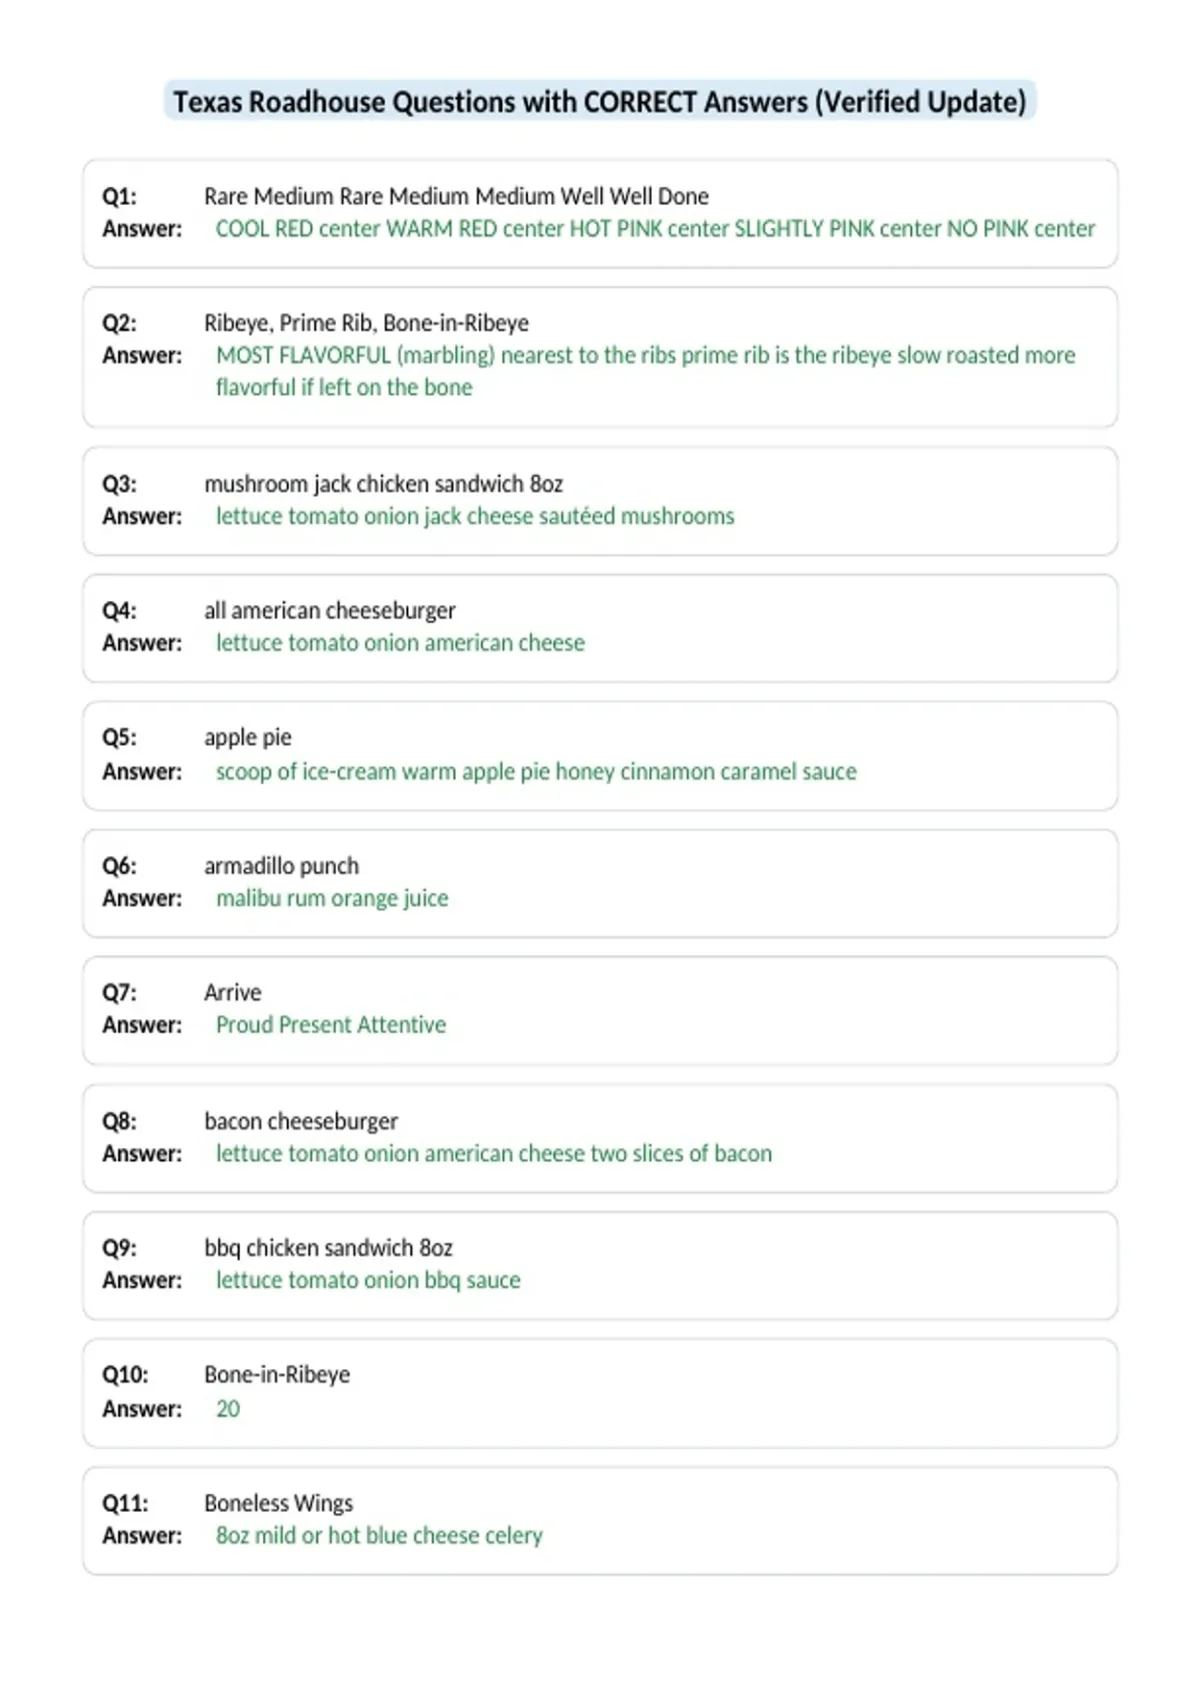Select the Q2 Ribeye, Prime Rib question
Image resolution: width=1200 pixels, height=1700 pixels.
click(x=366, y=323)
